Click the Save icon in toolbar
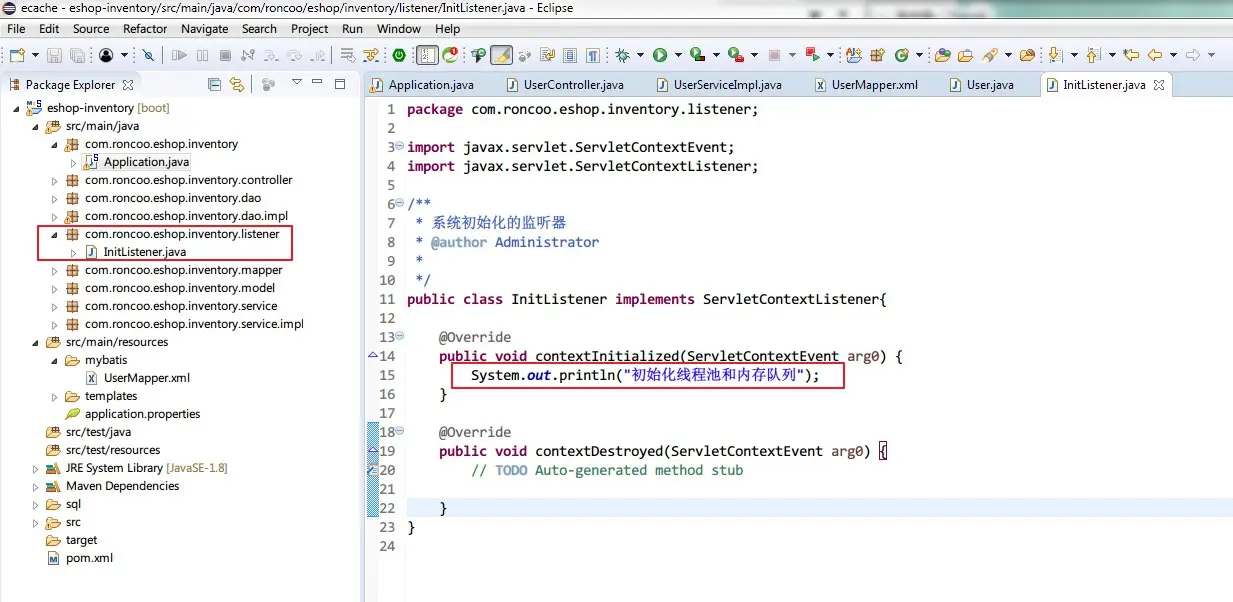1233x602 pixels. 54,55
